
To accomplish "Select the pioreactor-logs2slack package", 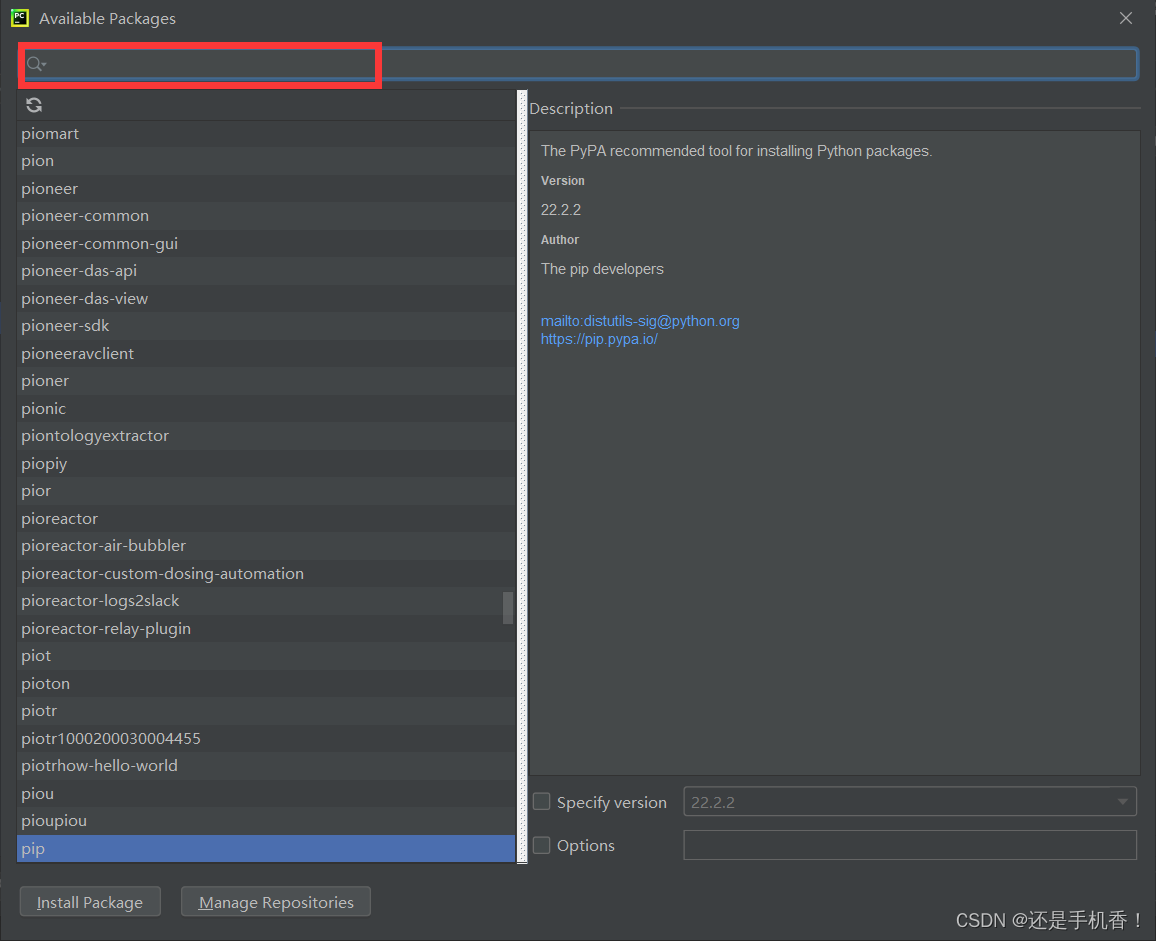I will coord(266,601).
